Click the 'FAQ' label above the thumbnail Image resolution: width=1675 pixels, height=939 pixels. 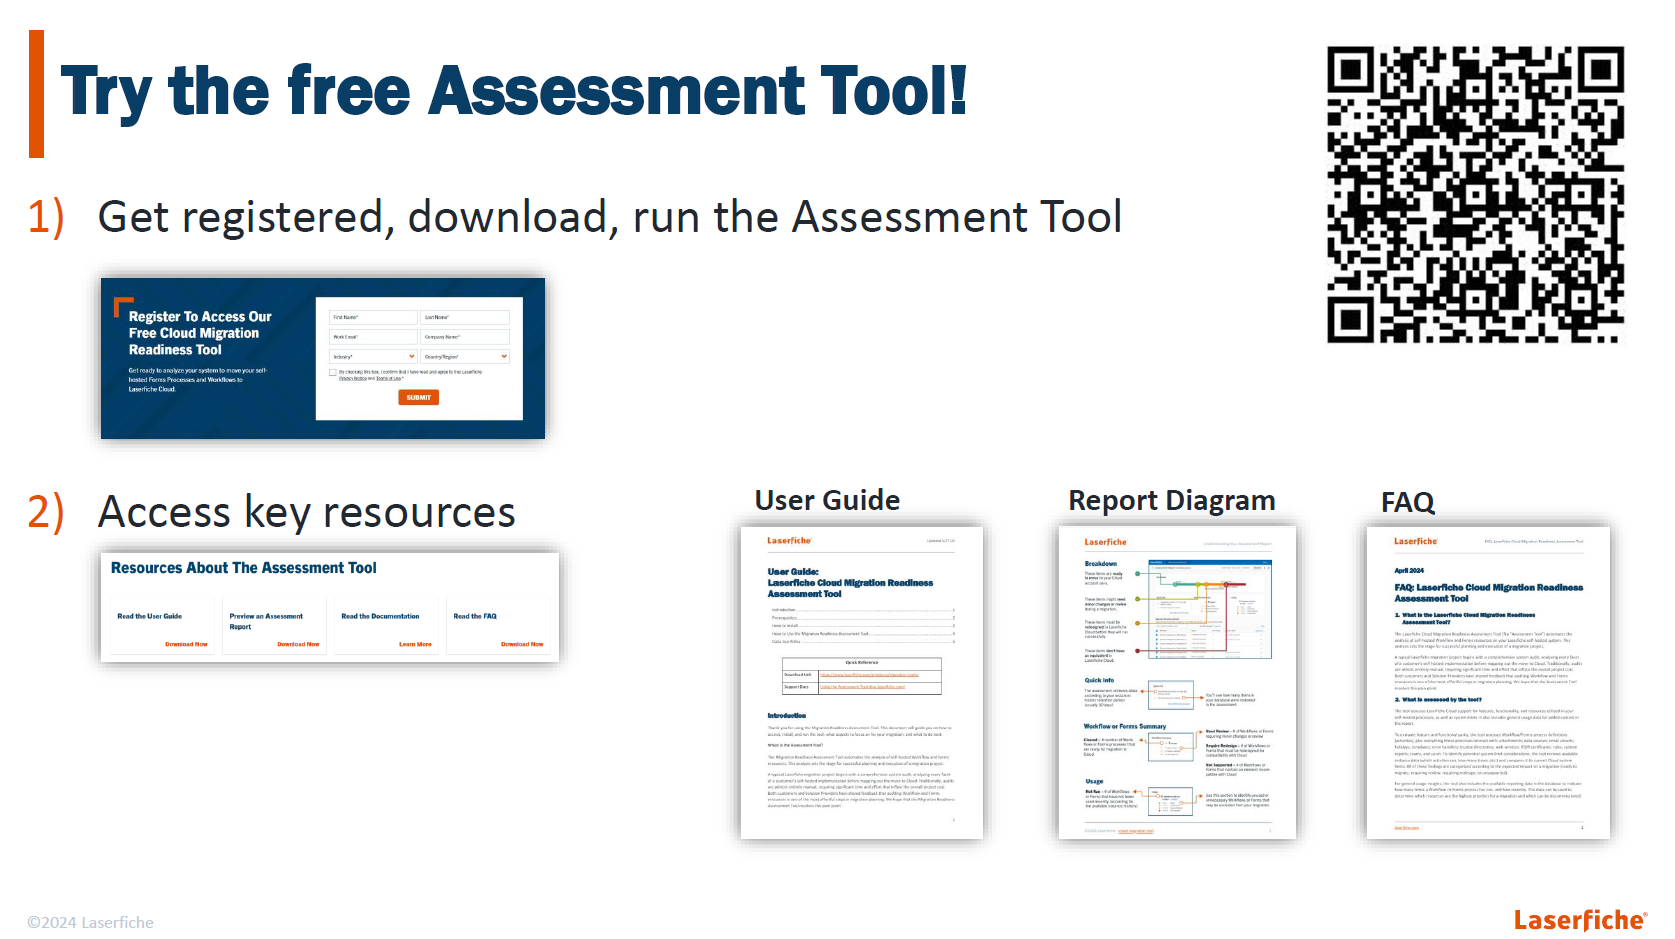(1408, 502)
